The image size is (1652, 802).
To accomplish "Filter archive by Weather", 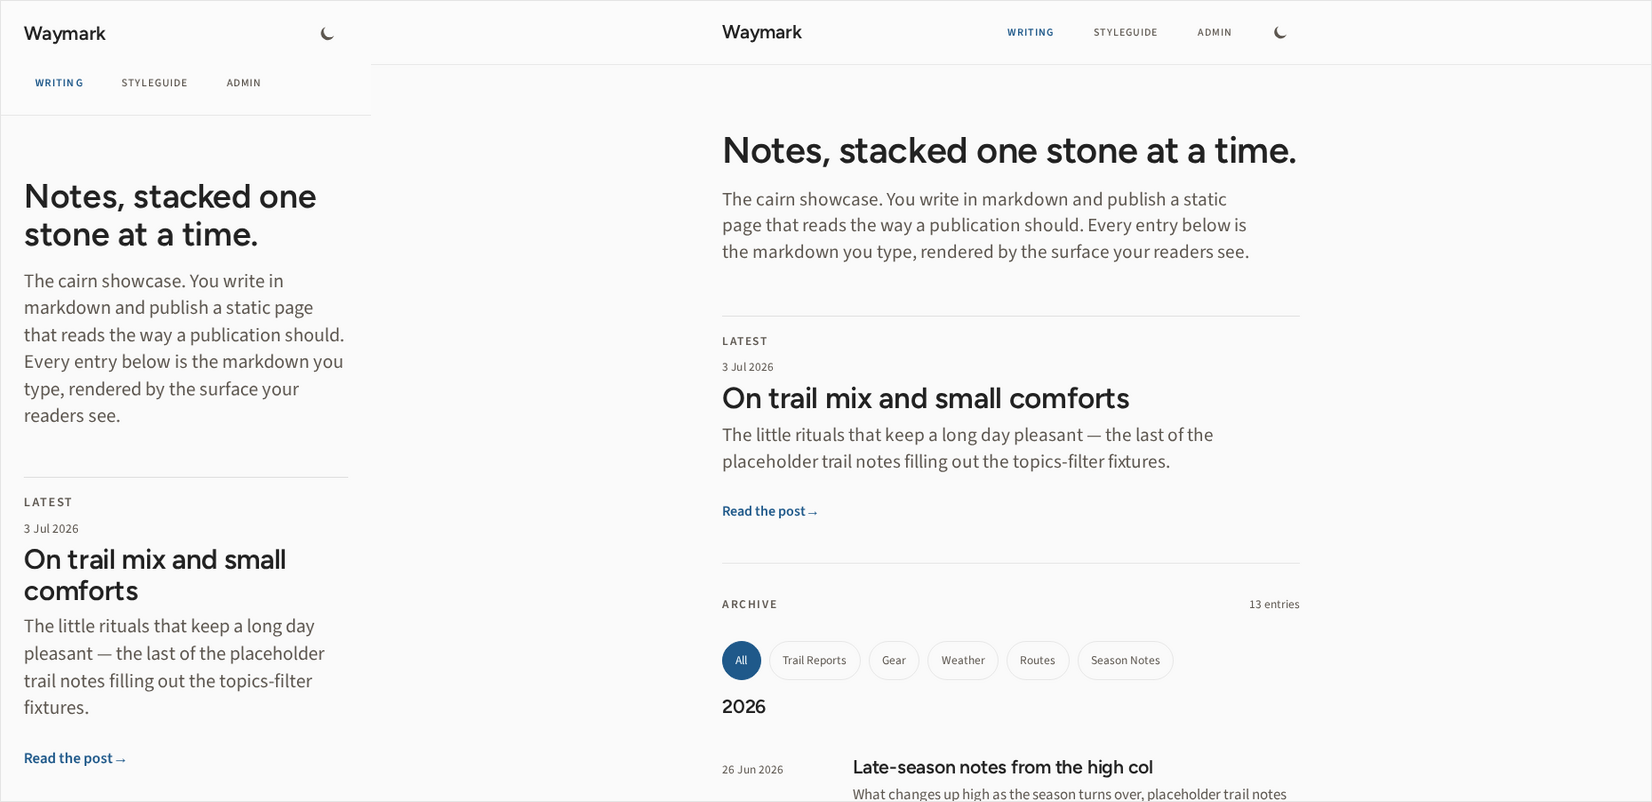I will click(963, 661).
